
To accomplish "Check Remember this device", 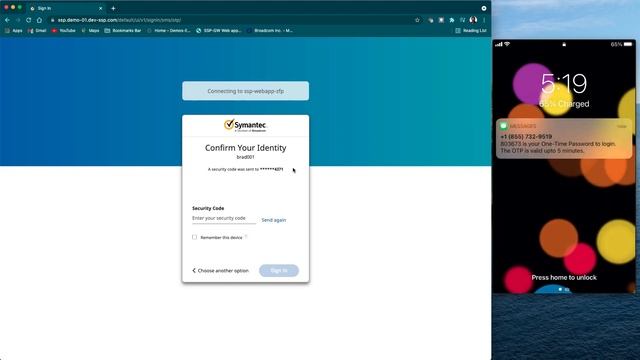I will 194,237.
